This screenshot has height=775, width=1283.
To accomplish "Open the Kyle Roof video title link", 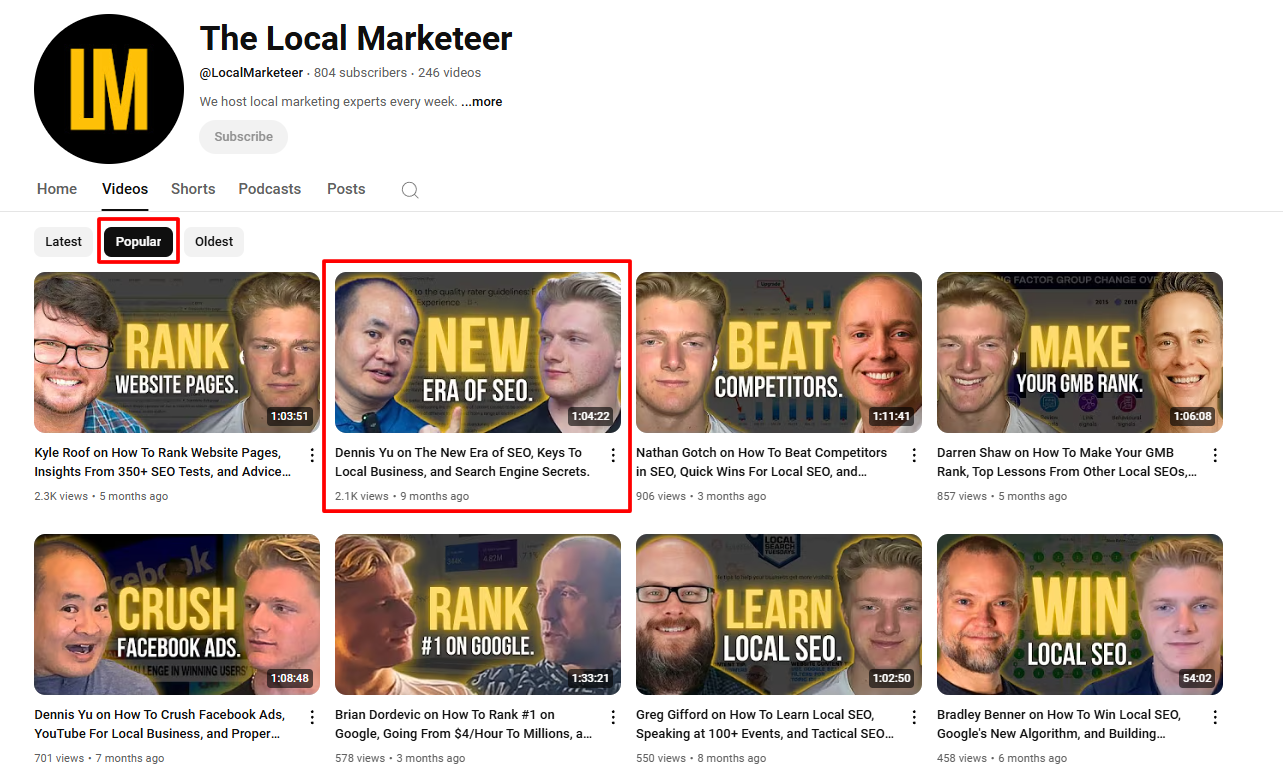I will coord(160,462).
